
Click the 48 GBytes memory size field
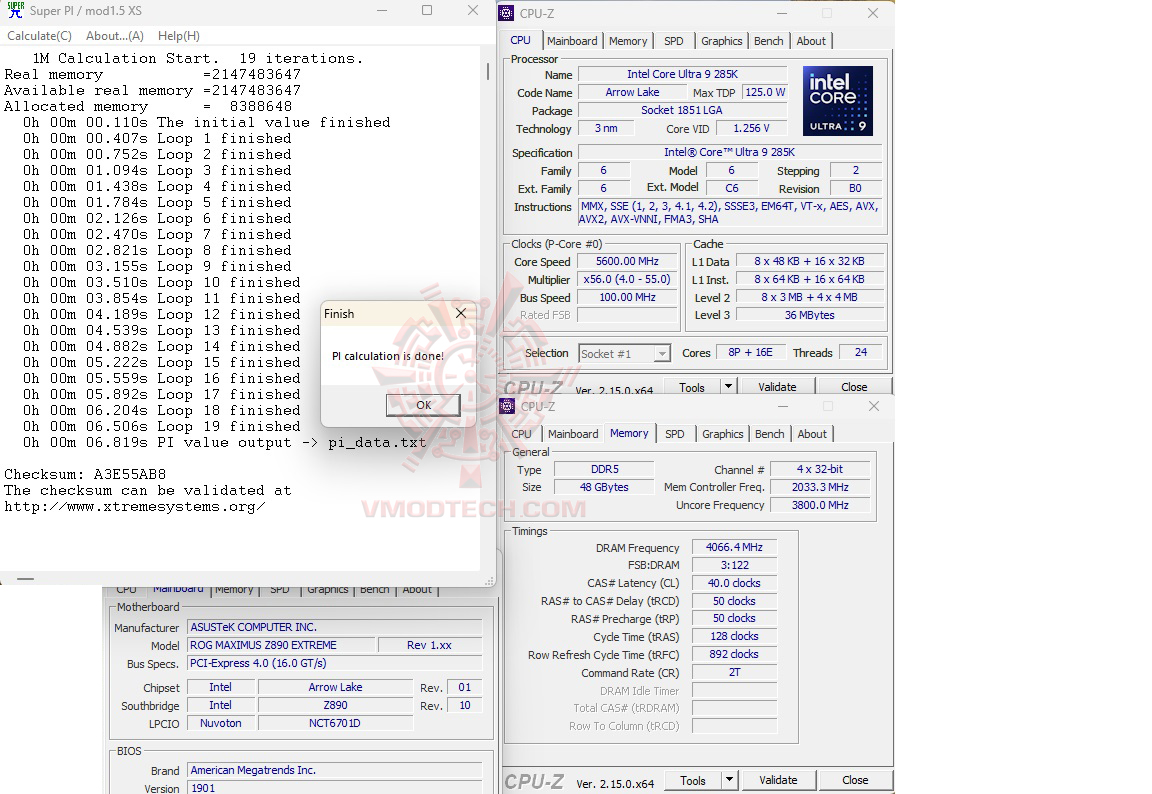[604, 487]
